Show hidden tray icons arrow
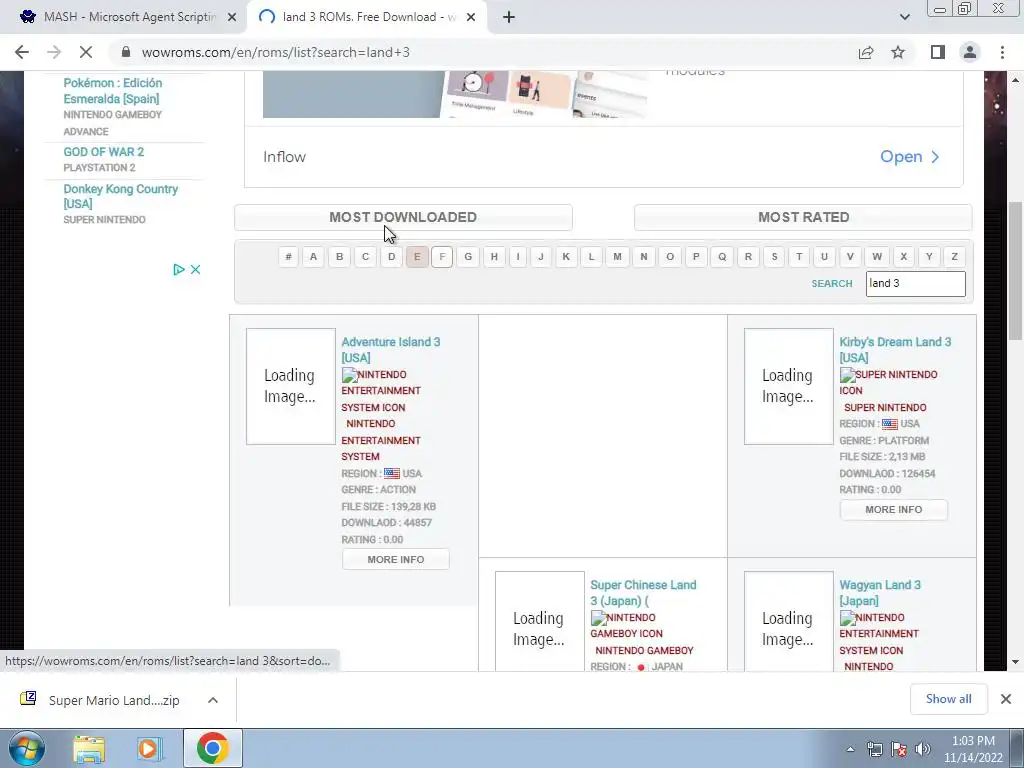Viewport: 1024px width, 768px height. (x=850, y=749)
